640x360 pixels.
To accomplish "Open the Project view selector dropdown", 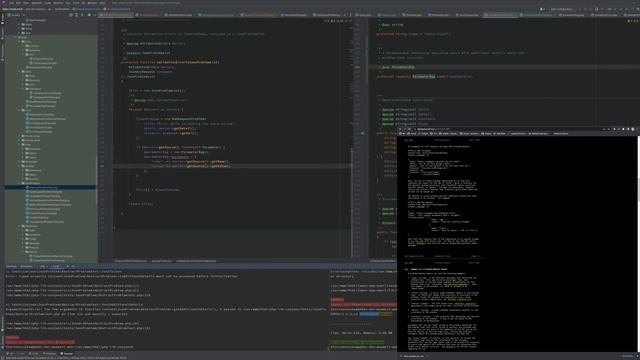I will (x=16, y=15).
